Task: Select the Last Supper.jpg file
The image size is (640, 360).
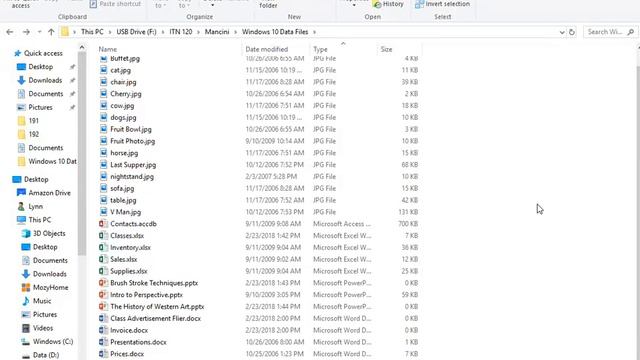Action: coord(133,165)
